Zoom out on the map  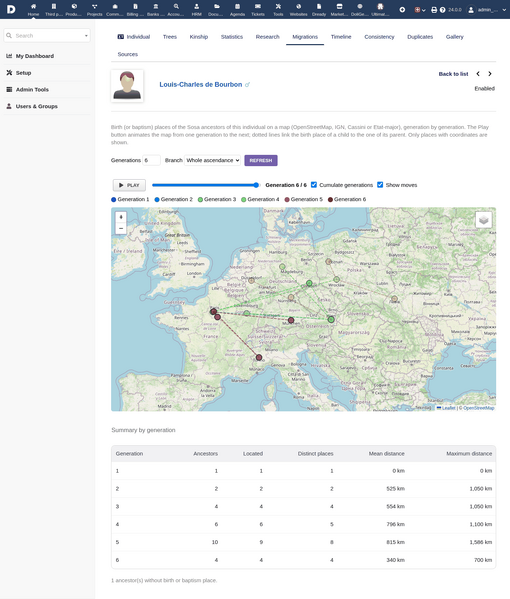point(121,228)
